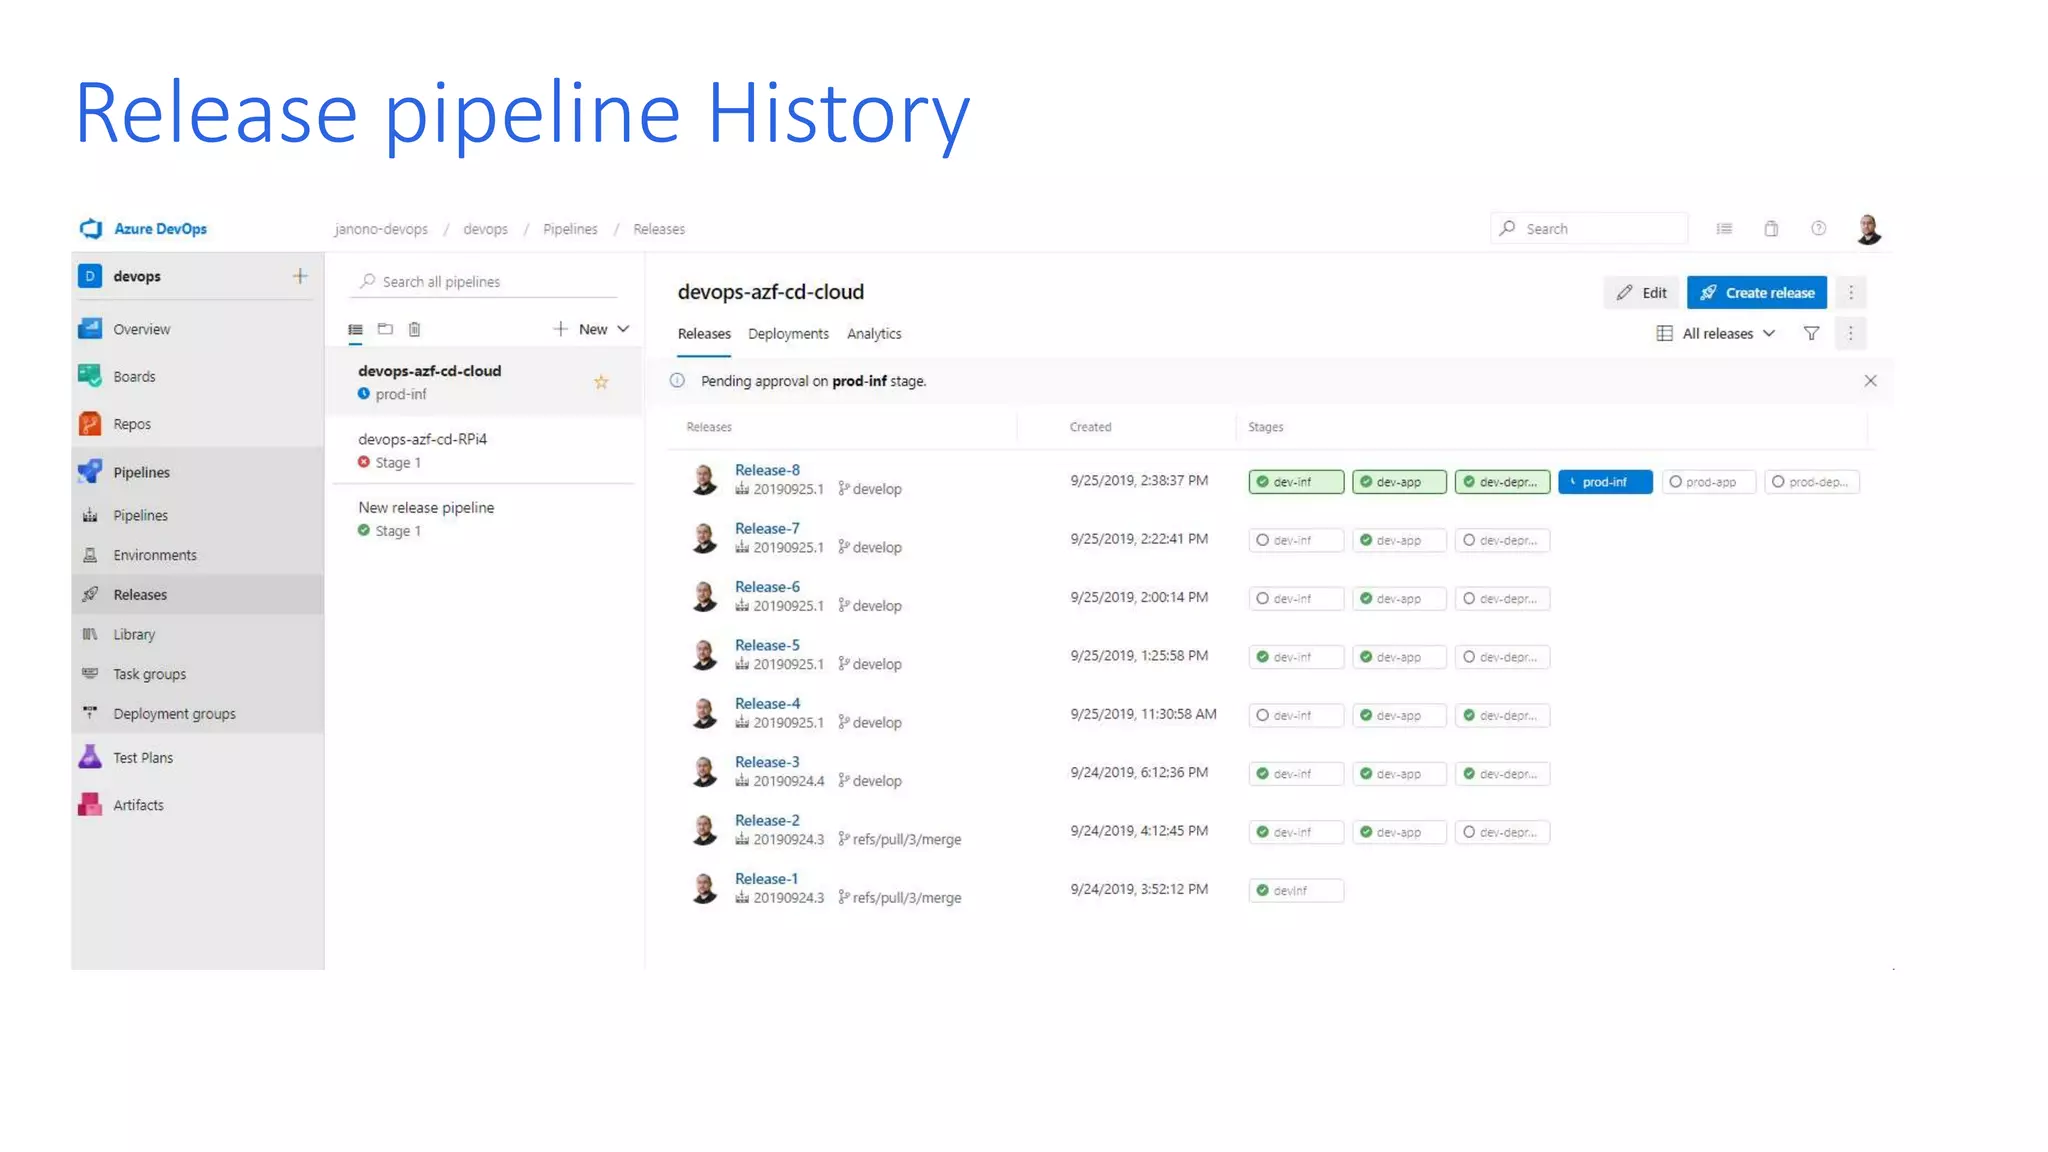Click the Search all pipelines field
The height and width of the screenshot is (1152, 2048).
(490, 282)
